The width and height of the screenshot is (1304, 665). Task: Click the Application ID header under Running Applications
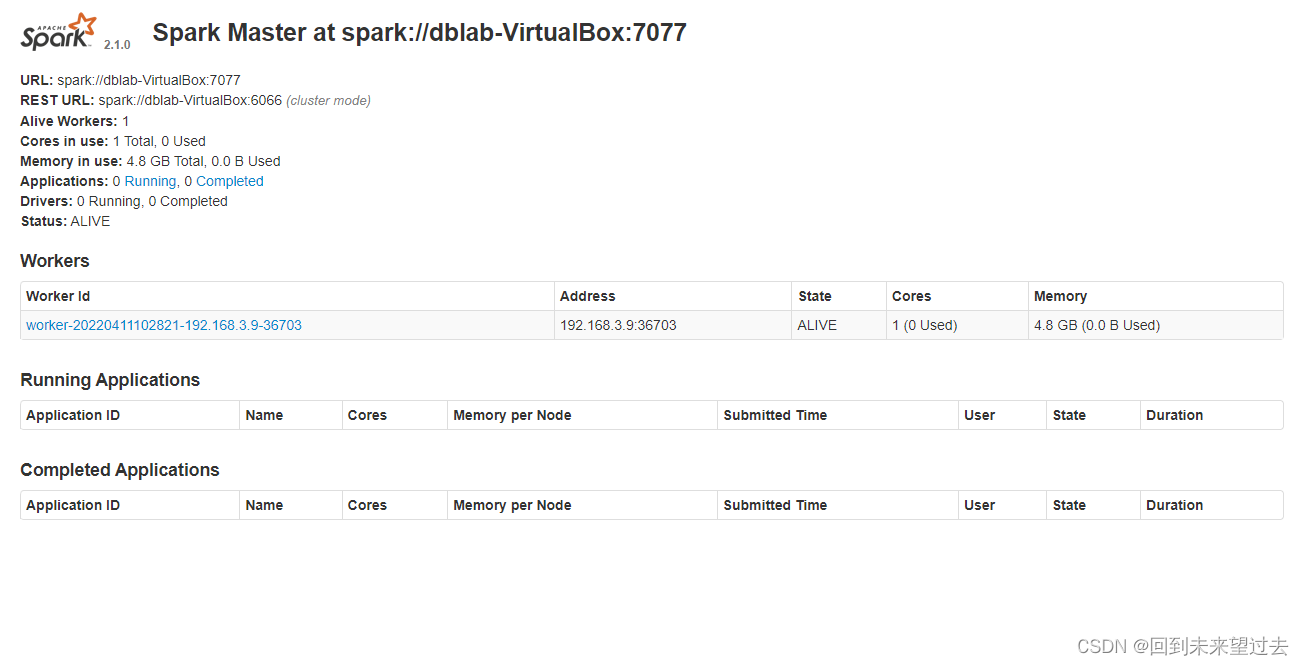(73, 414)
